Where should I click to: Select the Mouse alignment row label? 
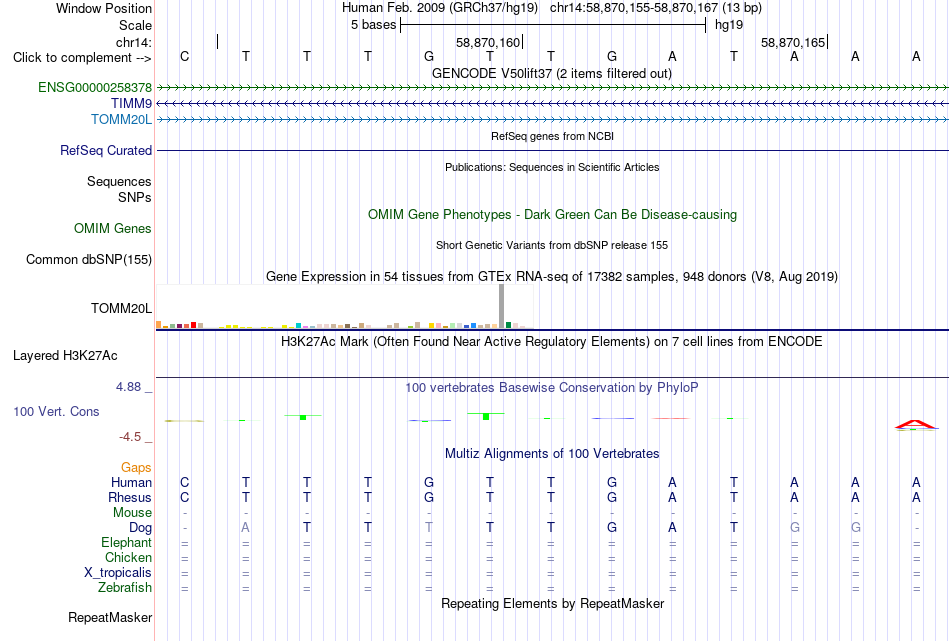tap(133, 513)
